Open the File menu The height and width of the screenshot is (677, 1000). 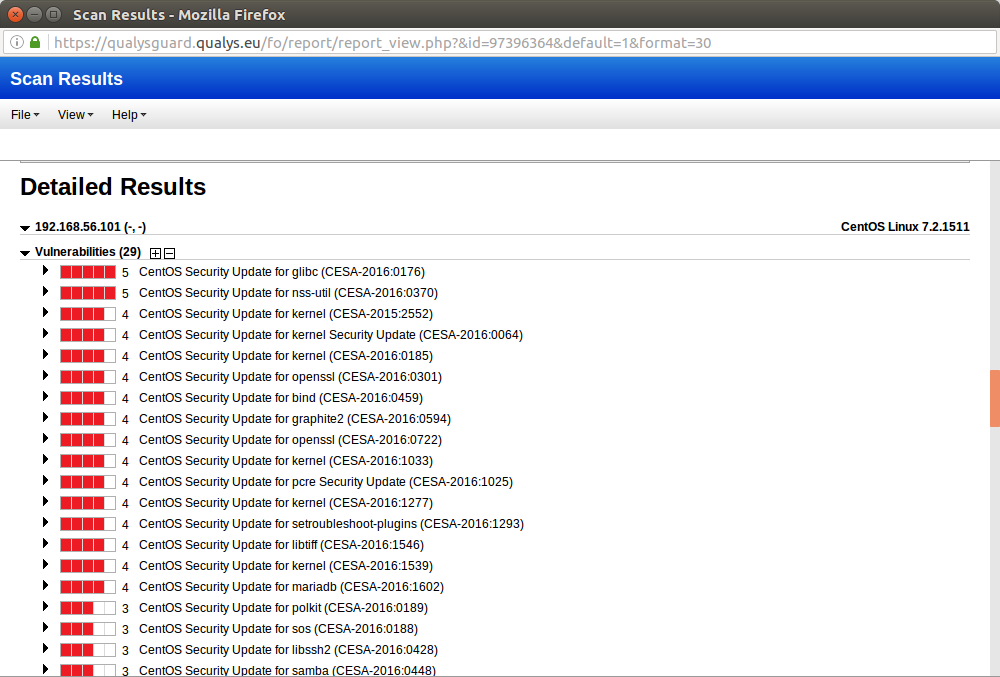tap(25, 115)
